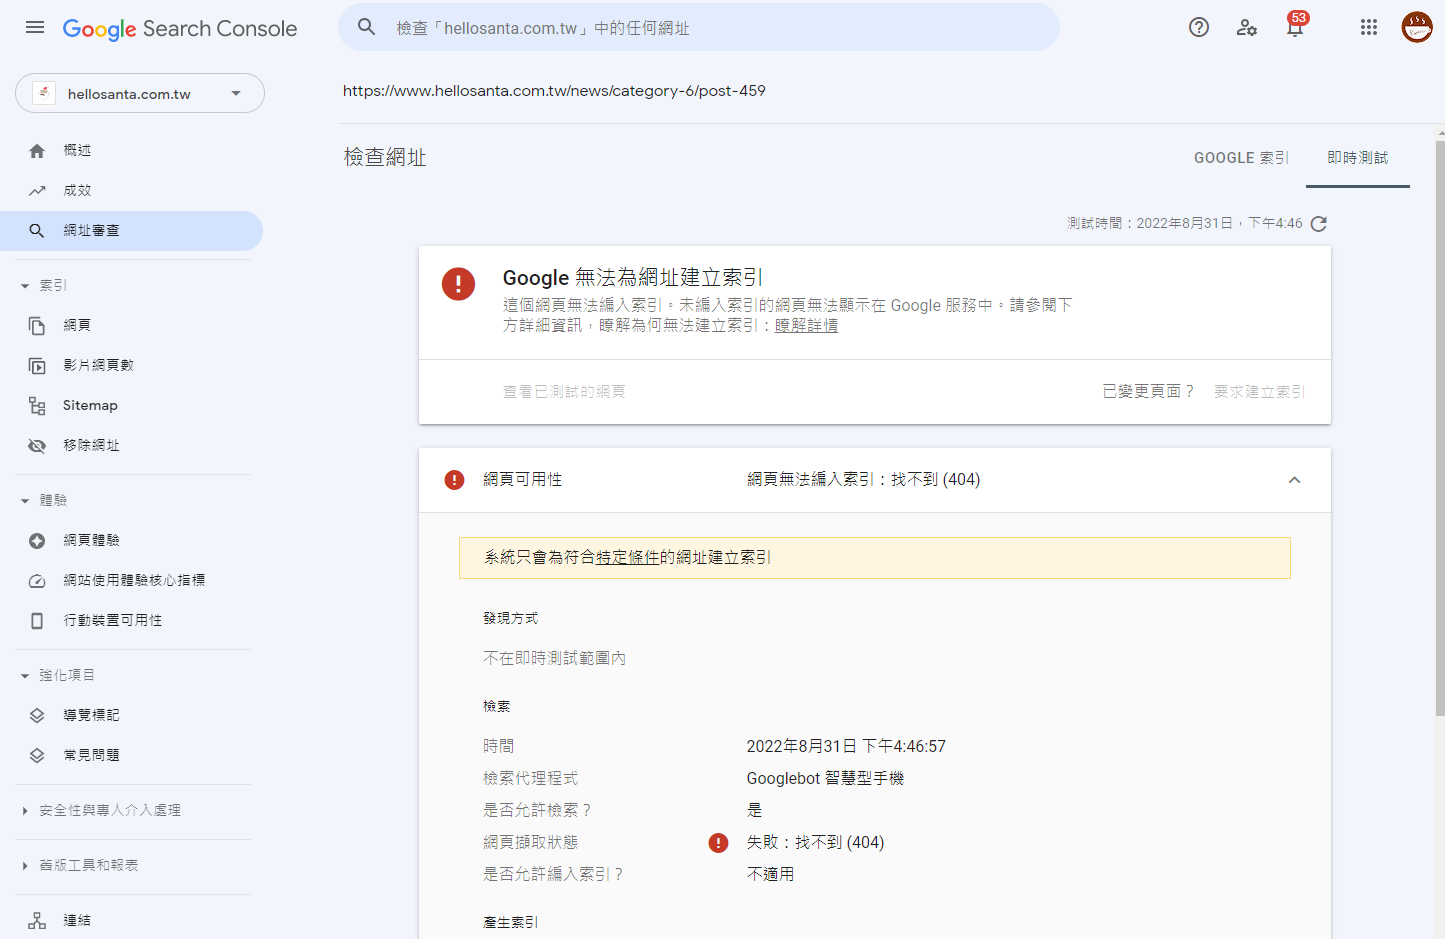Image resolution: width=1445 pixels, height=939 pixels.
Task: Click the red error icon next to 失敗：找不到 (404)
Action: [x=718, y=843]
